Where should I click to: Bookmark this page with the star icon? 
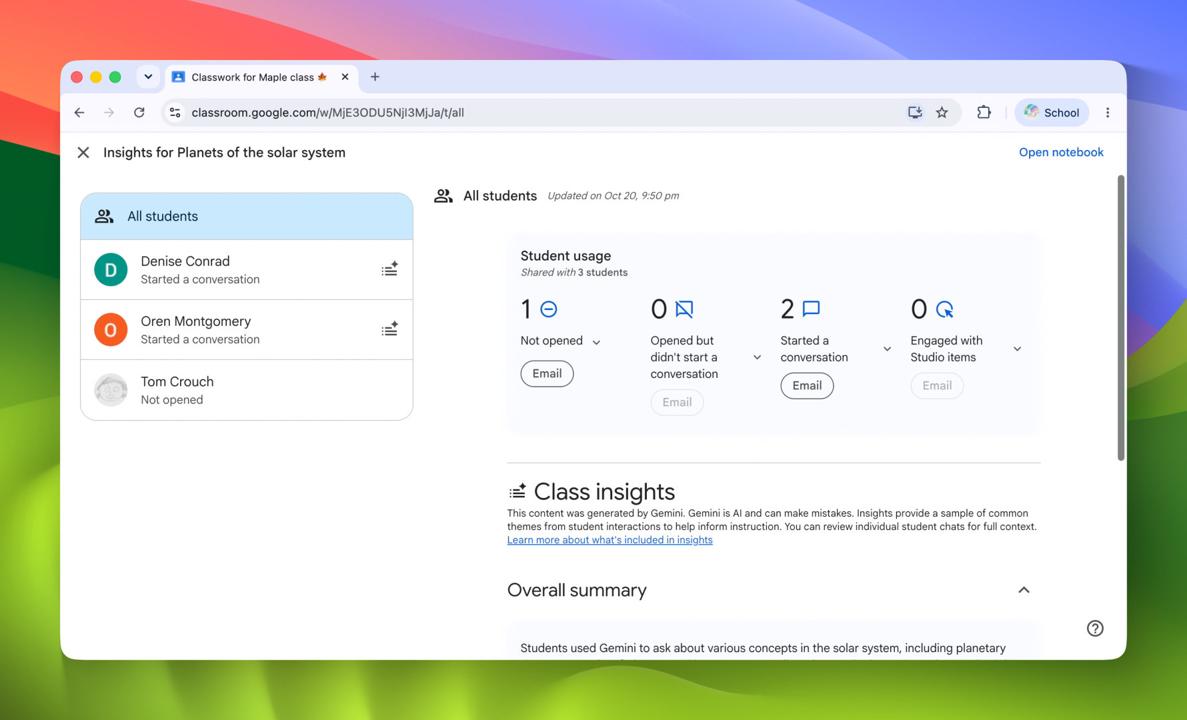[942, 112]
